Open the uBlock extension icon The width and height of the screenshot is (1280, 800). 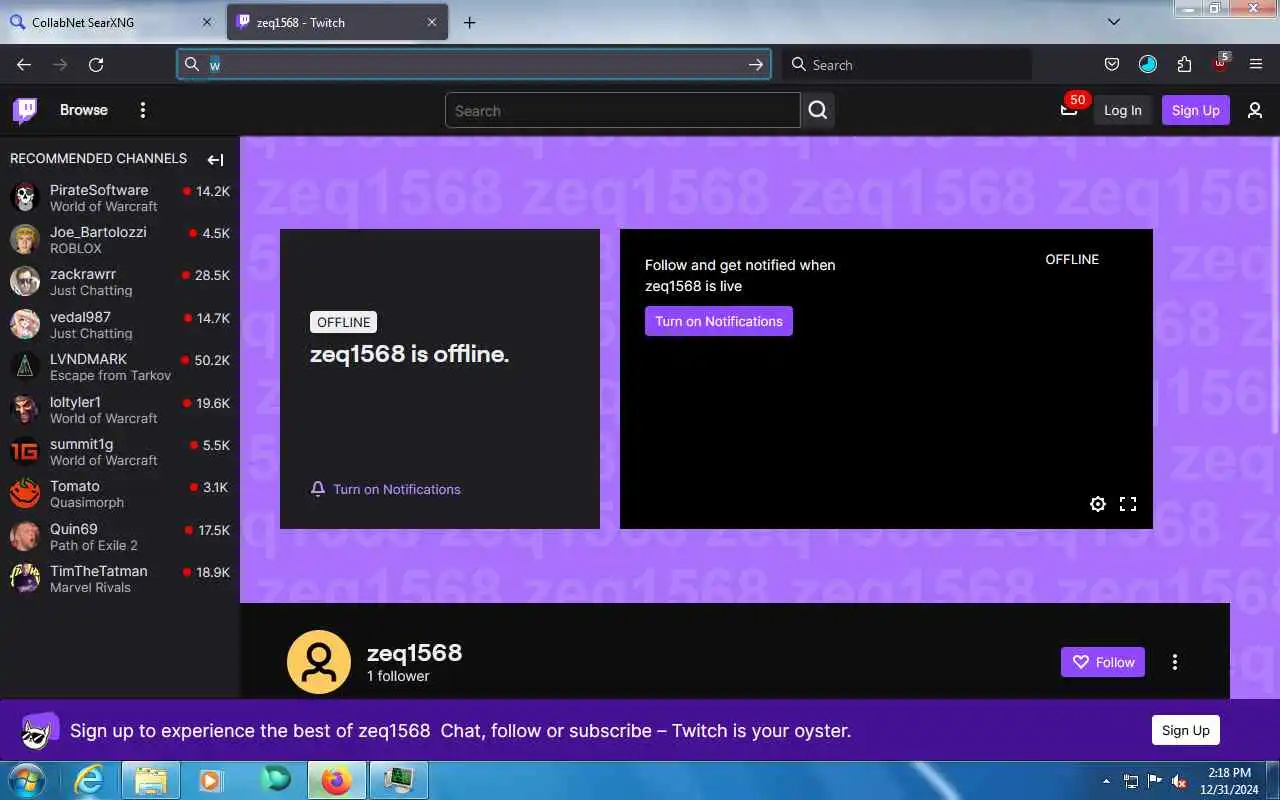coord(1220,64)
